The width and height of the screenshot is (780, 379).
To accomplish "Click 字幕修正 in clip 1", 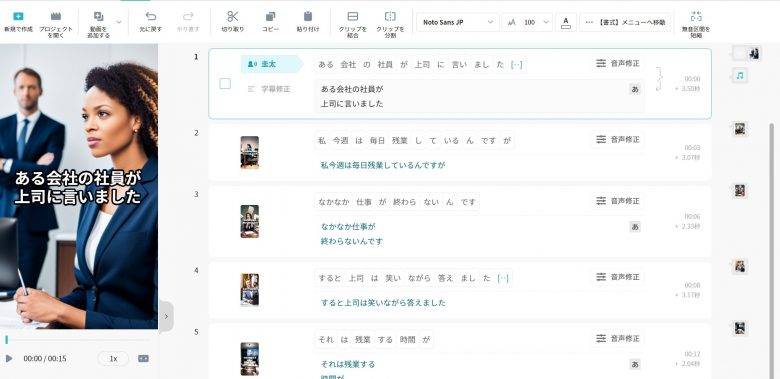I will pos(269,89).
